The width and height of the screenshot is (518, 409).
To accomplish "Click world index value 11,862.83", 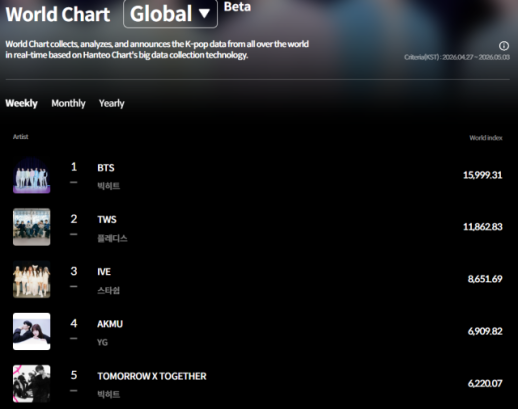I will [x=482, y=227].
